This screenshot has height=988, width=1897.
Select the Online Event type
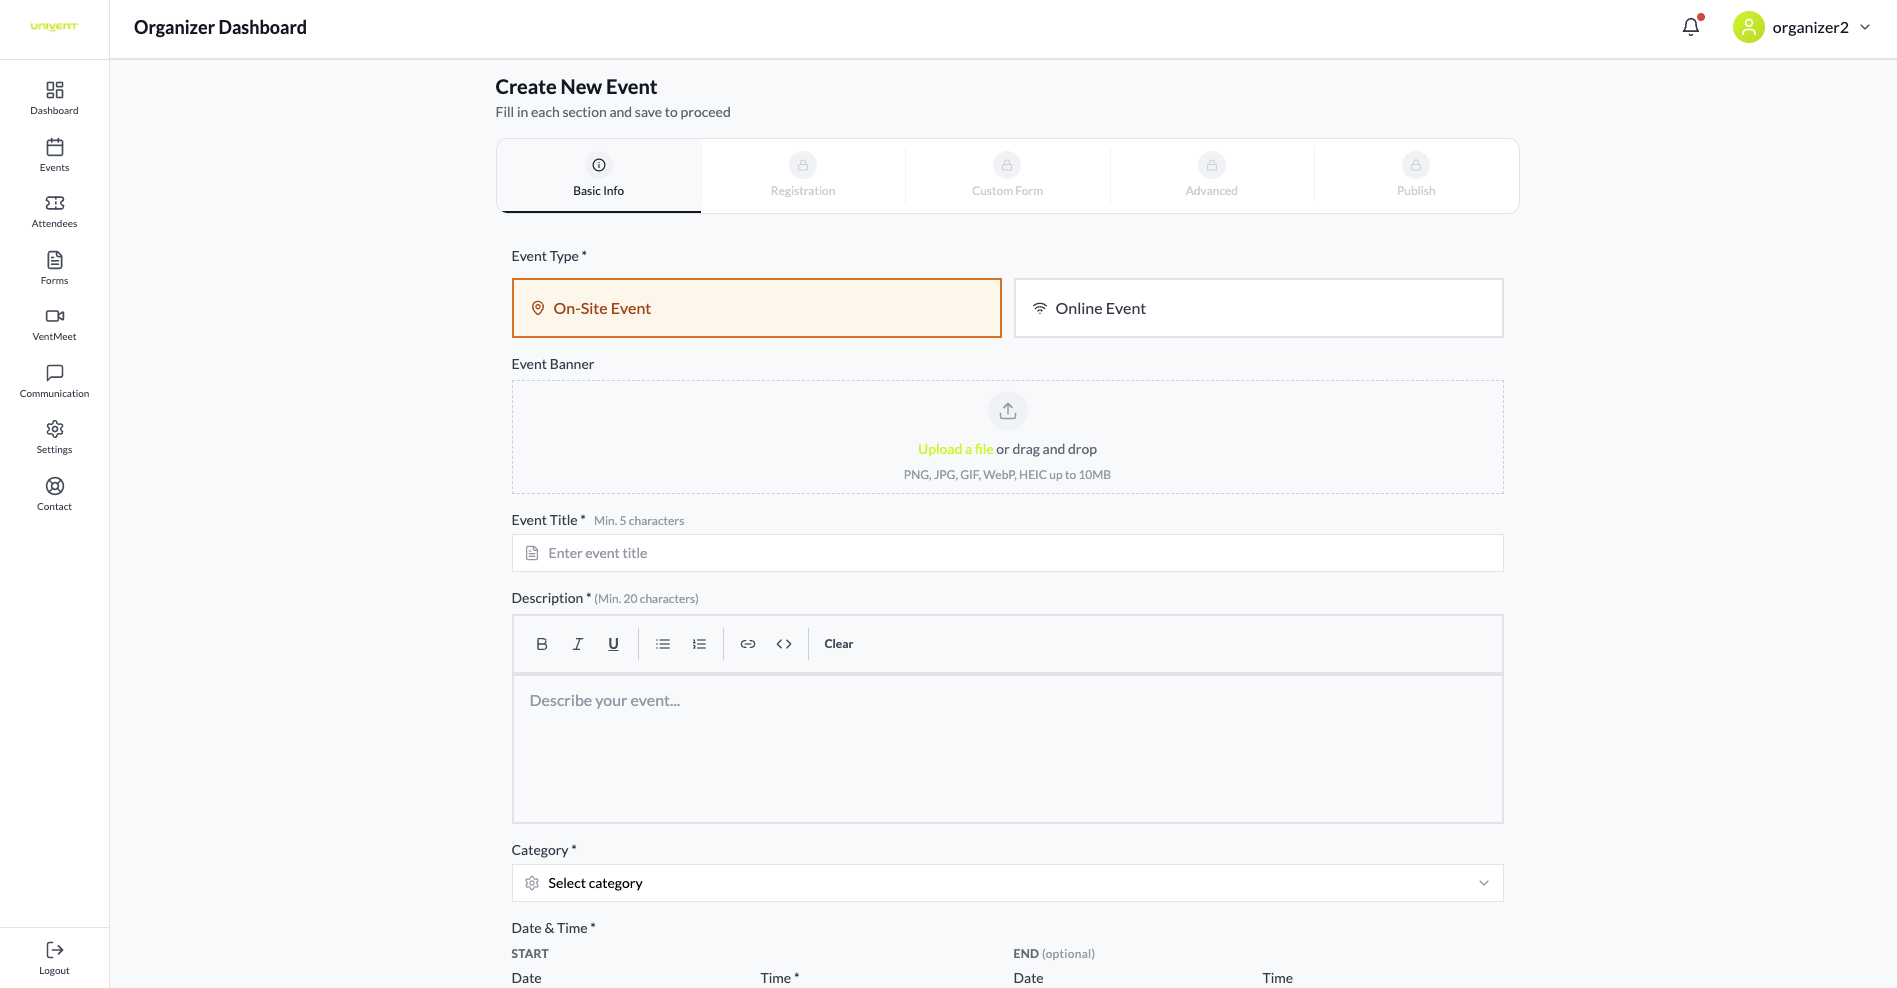tap(1258, 308)
